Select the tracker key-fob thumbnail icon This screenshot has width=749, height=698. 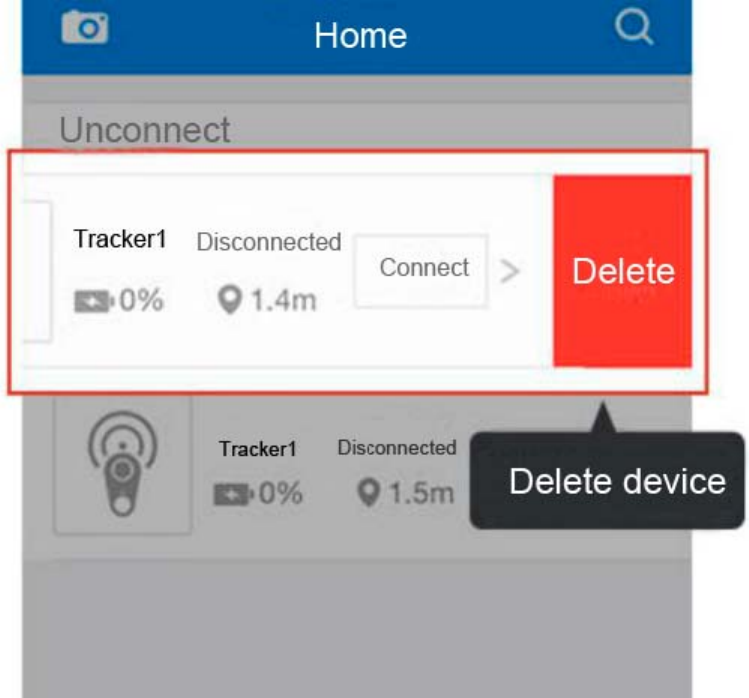click(x=123, y=463)
